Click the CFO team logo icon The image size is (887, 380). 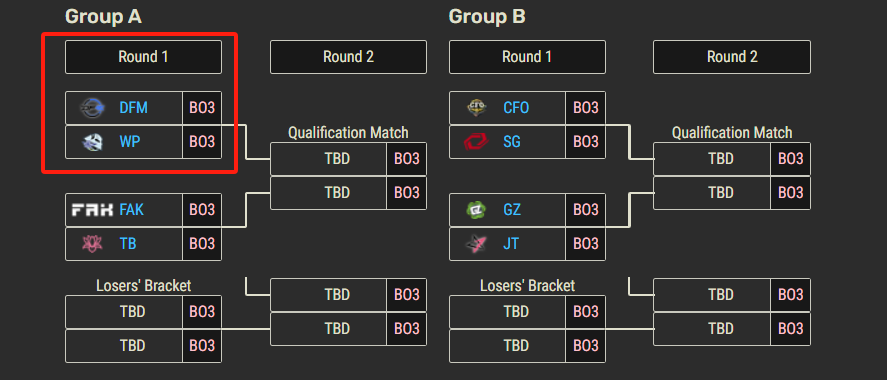tap(476, 107)
